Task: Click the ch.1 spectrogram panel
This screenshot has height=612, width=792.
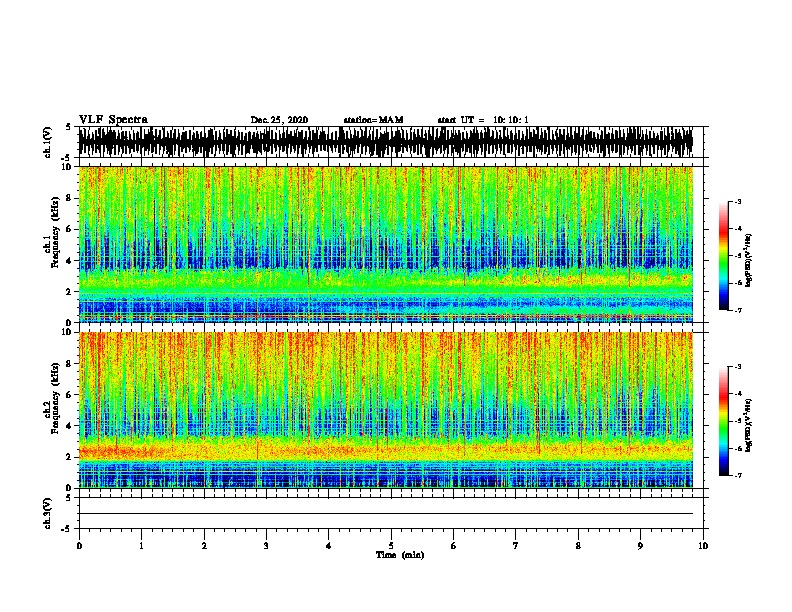Action: (386, 244)
